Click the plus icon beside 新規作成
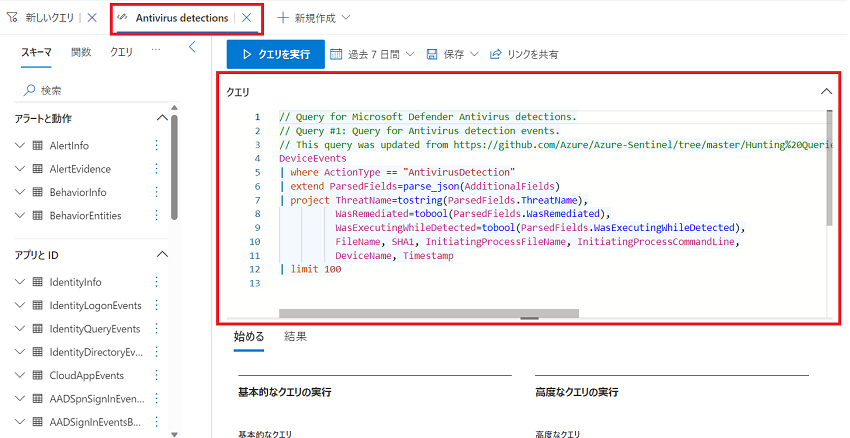This screenshot has width=850, height=438. [x=282, y=18]
